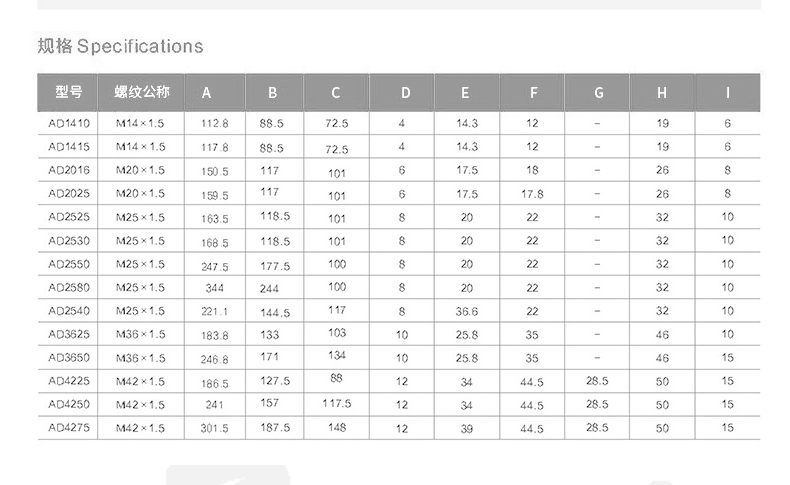Select column header I
The height and width of the screenshot is (485, 790).
point(727,93)
